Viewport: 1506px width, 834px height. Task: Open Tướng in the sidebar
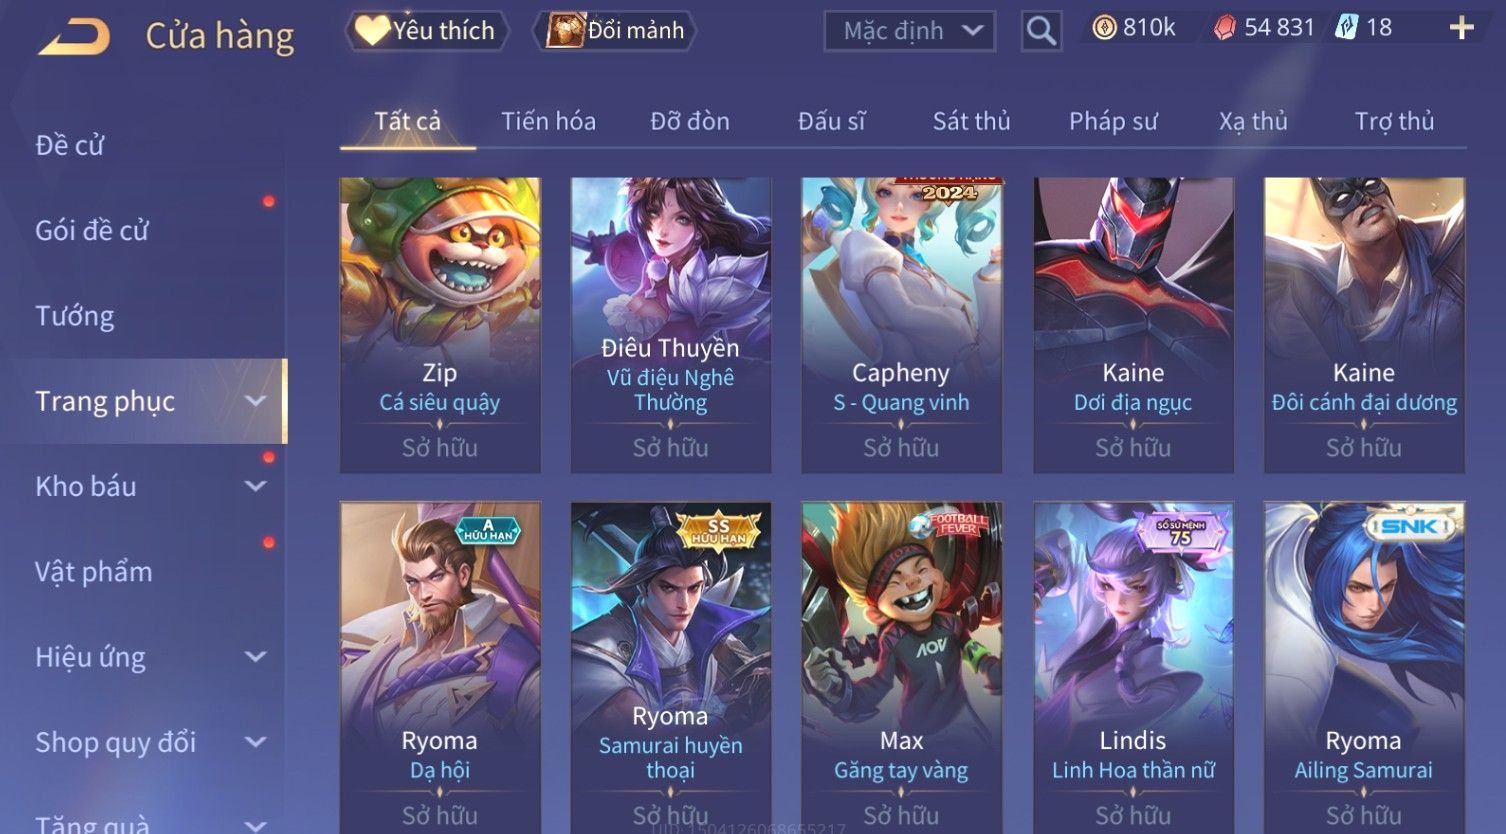pyautogui.click(x=75, y=316)
